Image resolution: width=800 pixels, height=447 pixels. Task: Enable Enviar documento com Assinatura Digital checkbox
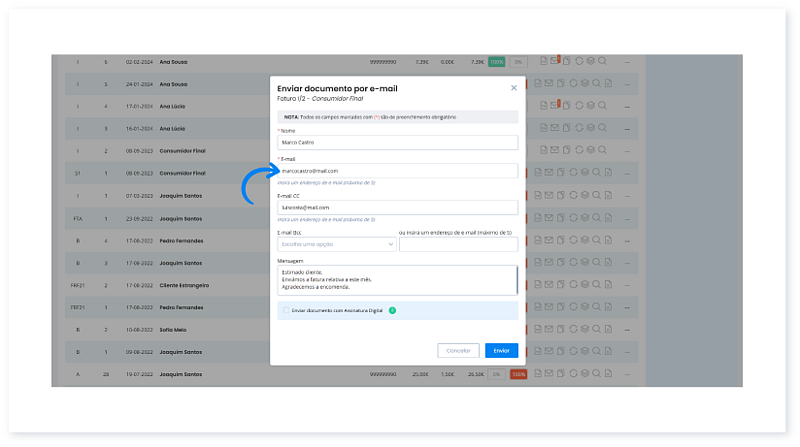(x=285, y=310)
